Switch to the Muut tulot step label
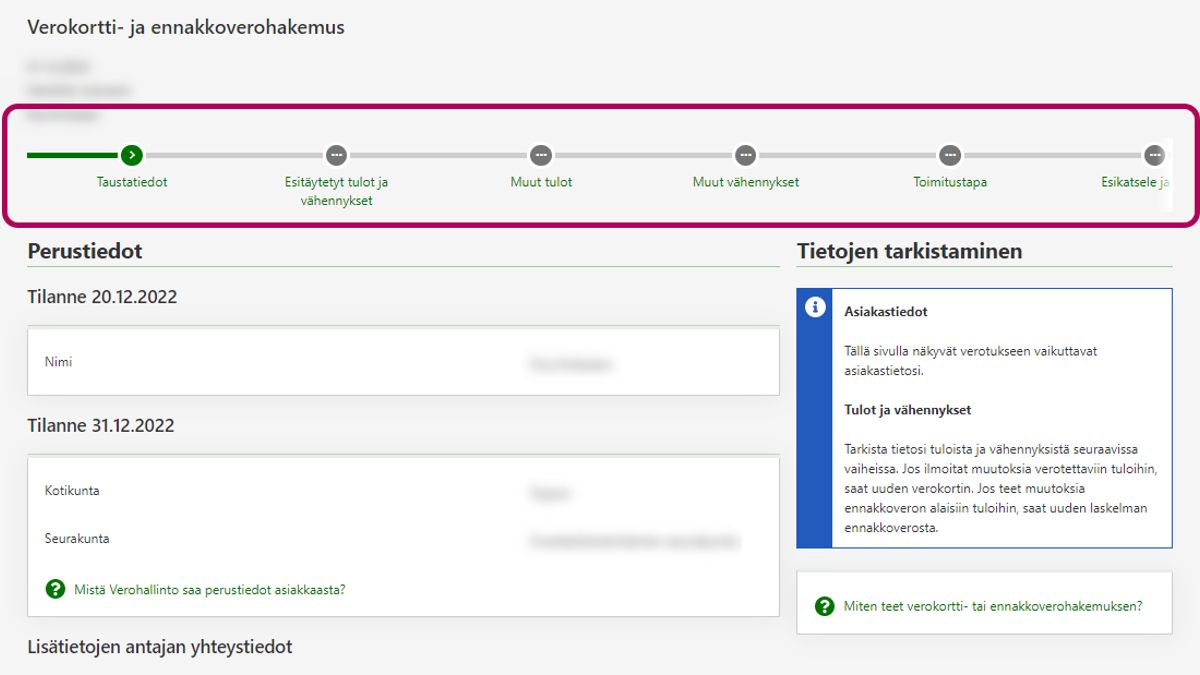 tap(541, 182)
